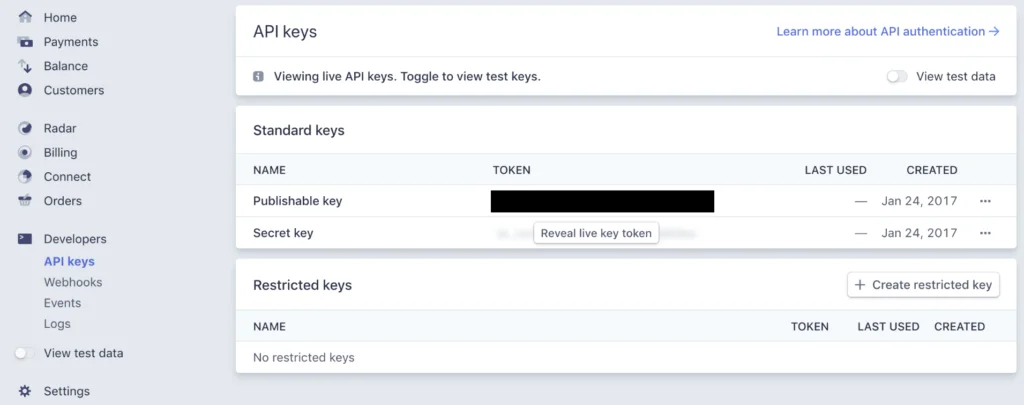Open the Publishable key options menu
This screenshot has width=1024, height=405.
(x=985, y=201)
